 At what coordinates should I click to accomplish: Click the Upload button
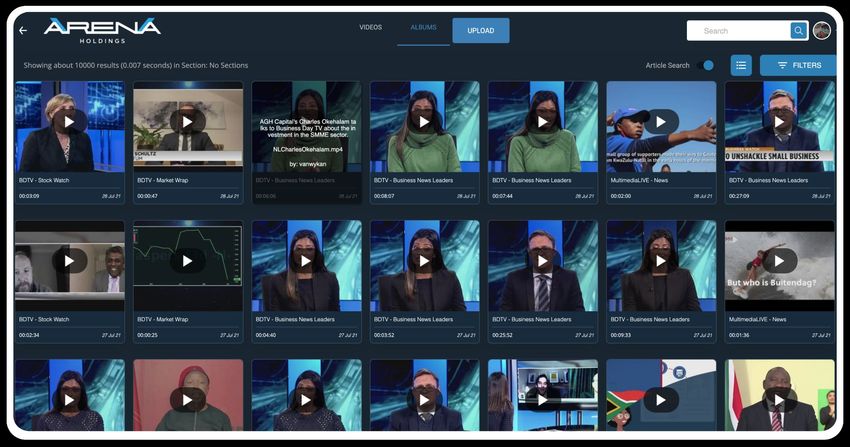(x=481, y=30)
